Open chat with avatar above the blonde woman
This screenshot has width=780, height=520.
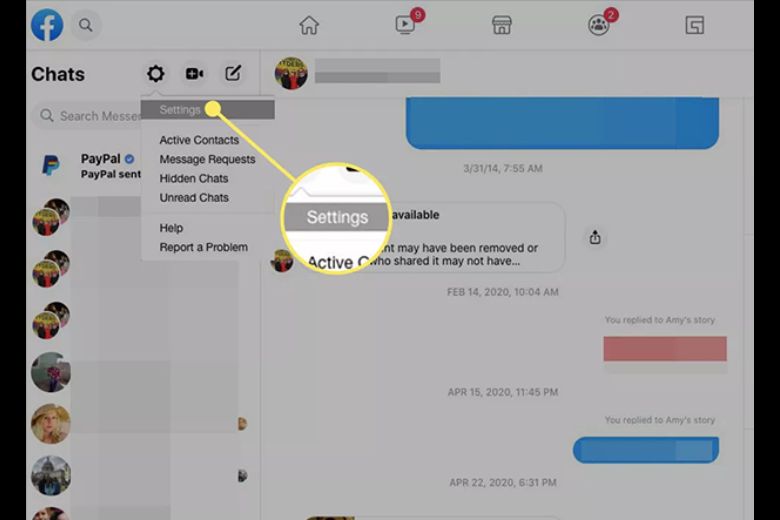51,372
